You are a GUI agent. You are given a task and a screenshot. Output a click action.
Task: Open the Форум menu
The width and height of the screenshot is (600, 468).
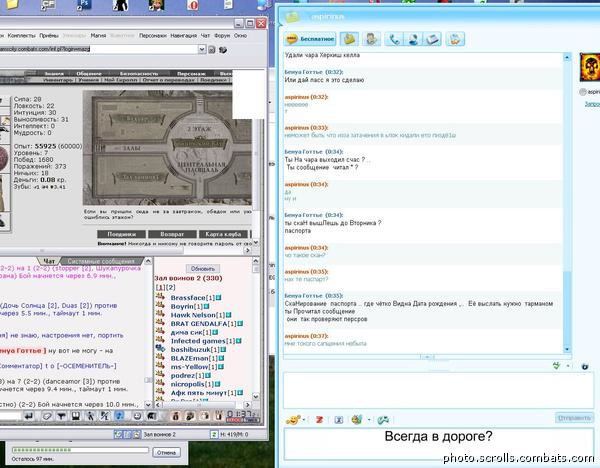pyautogui.click(x=222, y=36)
